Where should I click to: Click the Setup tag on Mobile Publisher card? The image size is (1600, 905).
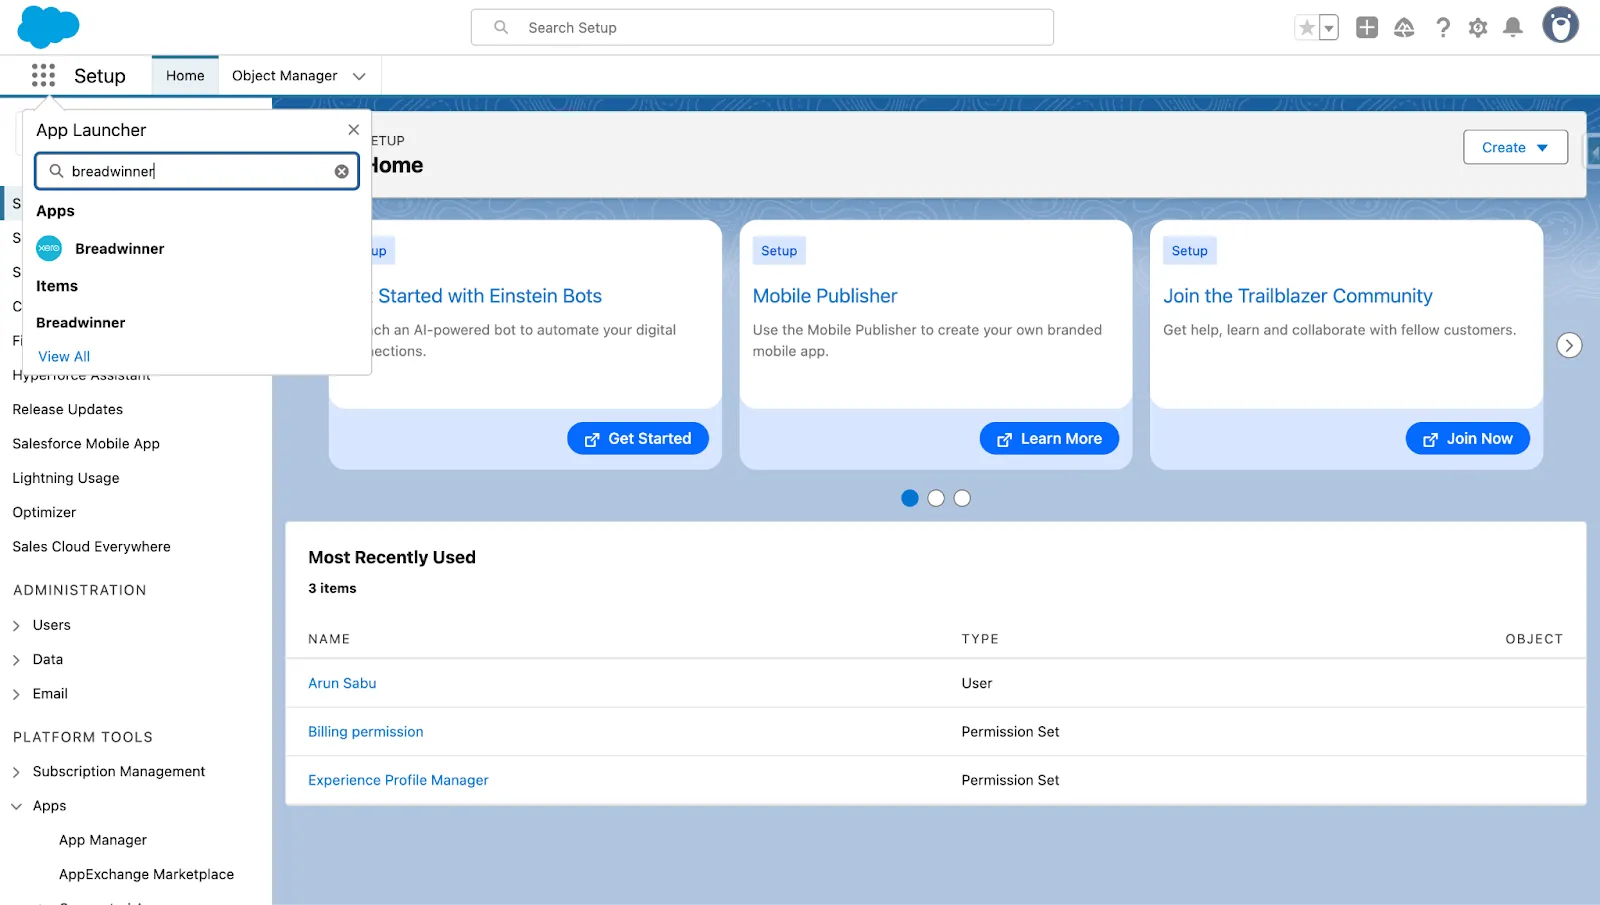pos(779,251)
